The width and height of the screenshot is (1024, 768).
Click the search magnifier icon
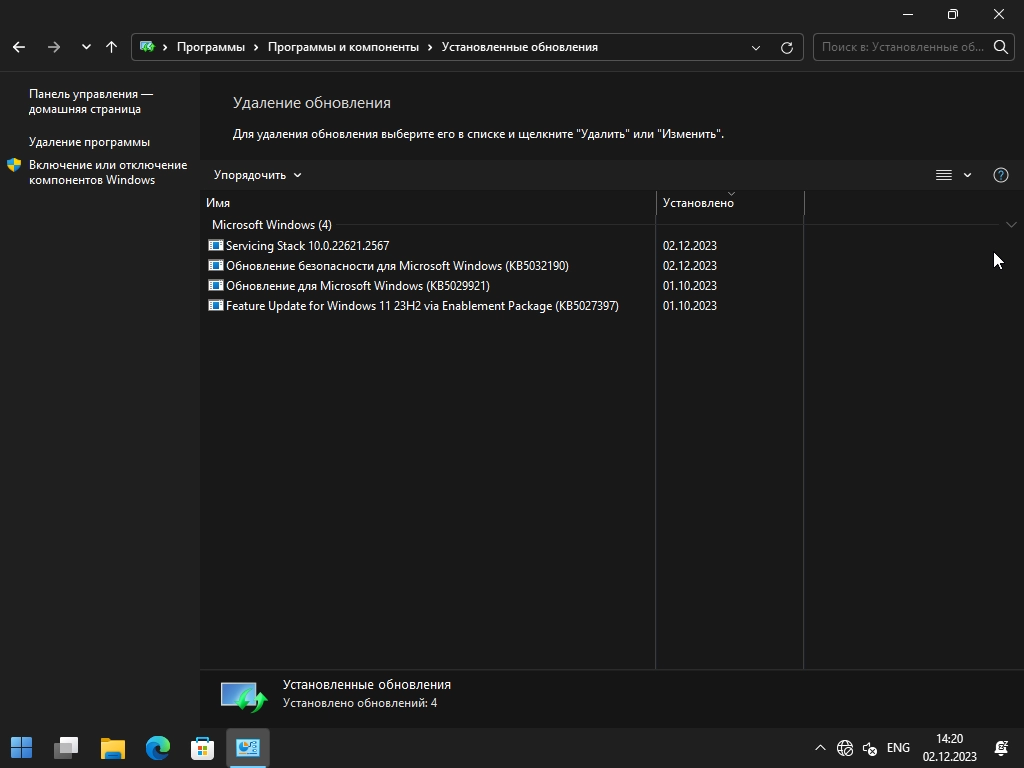[1000, 47]
